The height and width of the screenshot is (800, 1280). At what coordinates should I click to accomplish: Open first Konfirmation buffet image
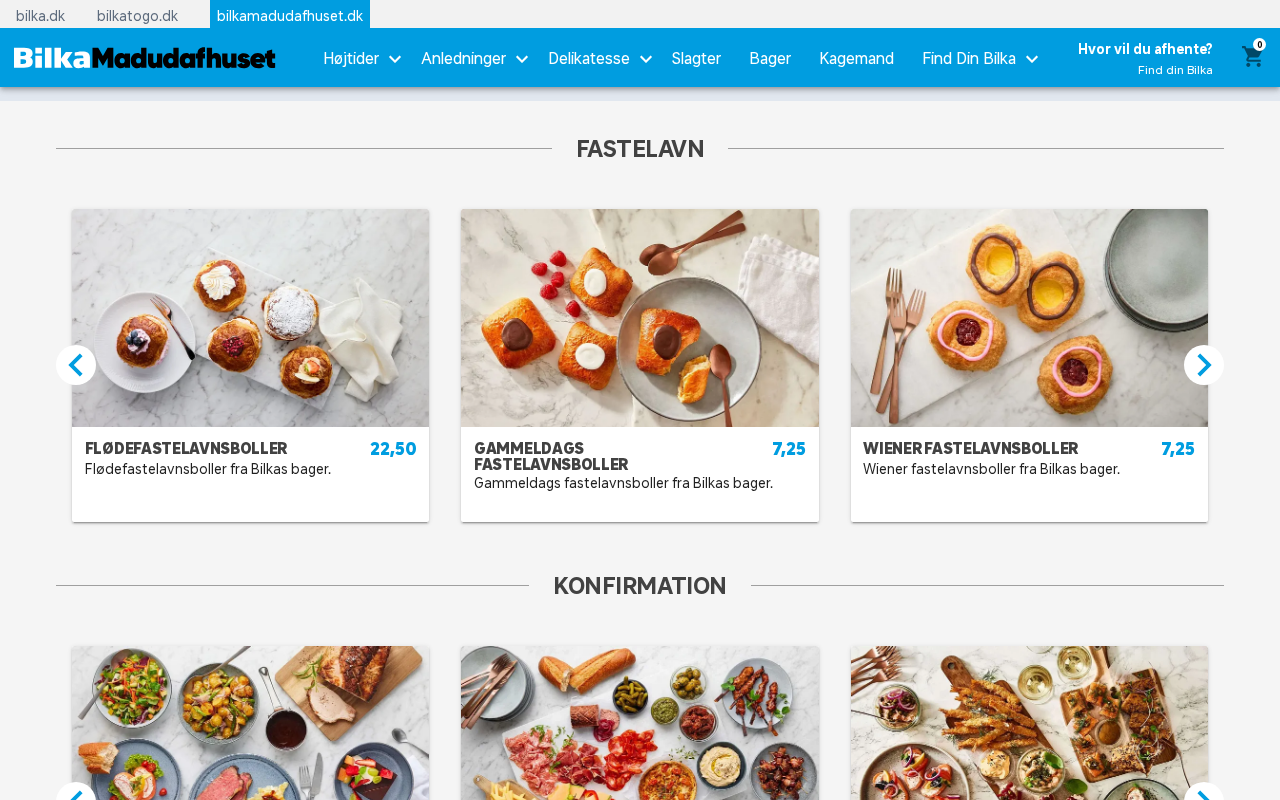click(250, 723)
